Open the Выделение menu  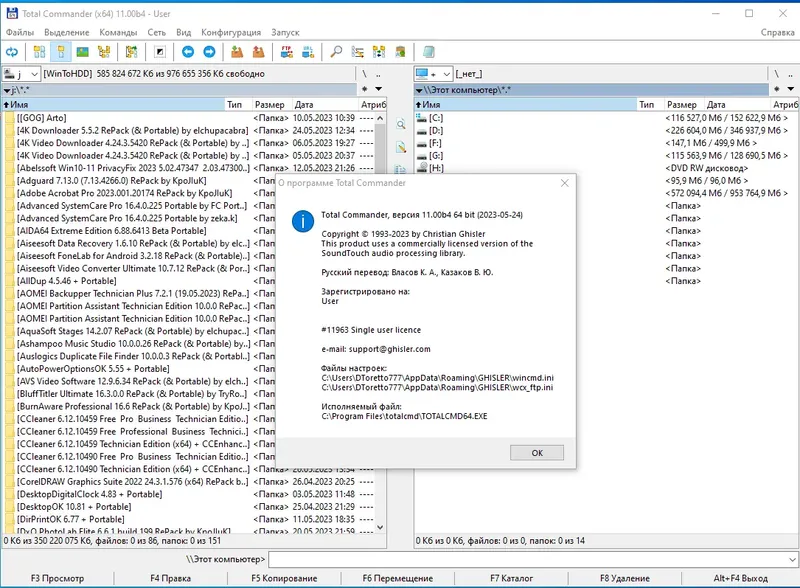pos(66,32)
